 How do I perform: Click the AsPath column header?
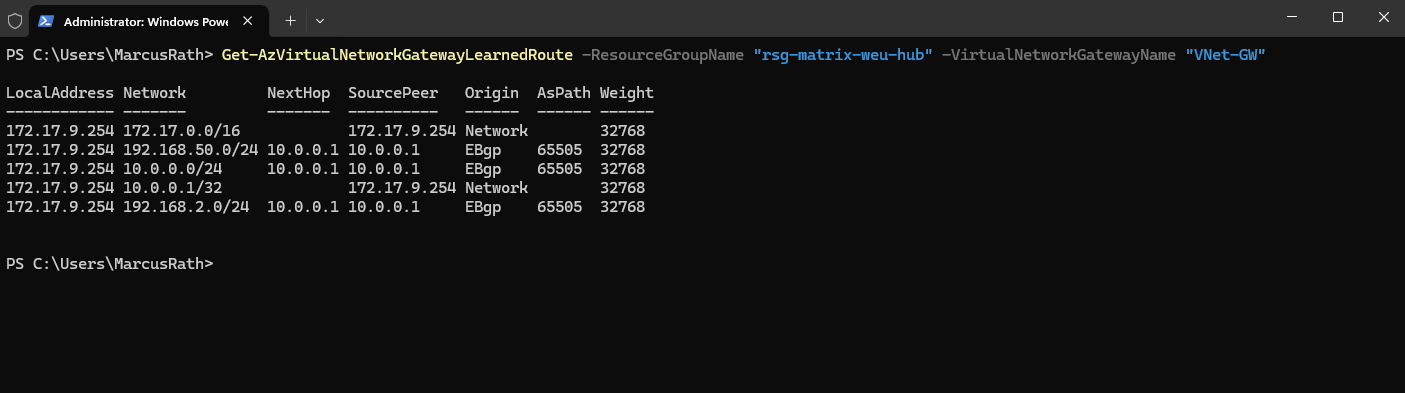pos(563,92)
